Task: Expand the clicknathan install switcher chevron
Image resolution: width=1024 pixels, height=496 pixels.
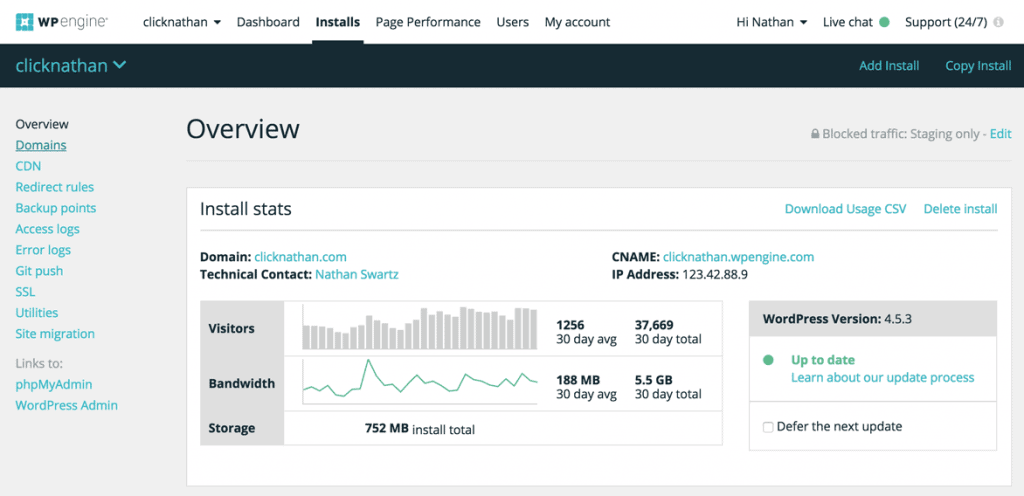Action: coord(120,65)
